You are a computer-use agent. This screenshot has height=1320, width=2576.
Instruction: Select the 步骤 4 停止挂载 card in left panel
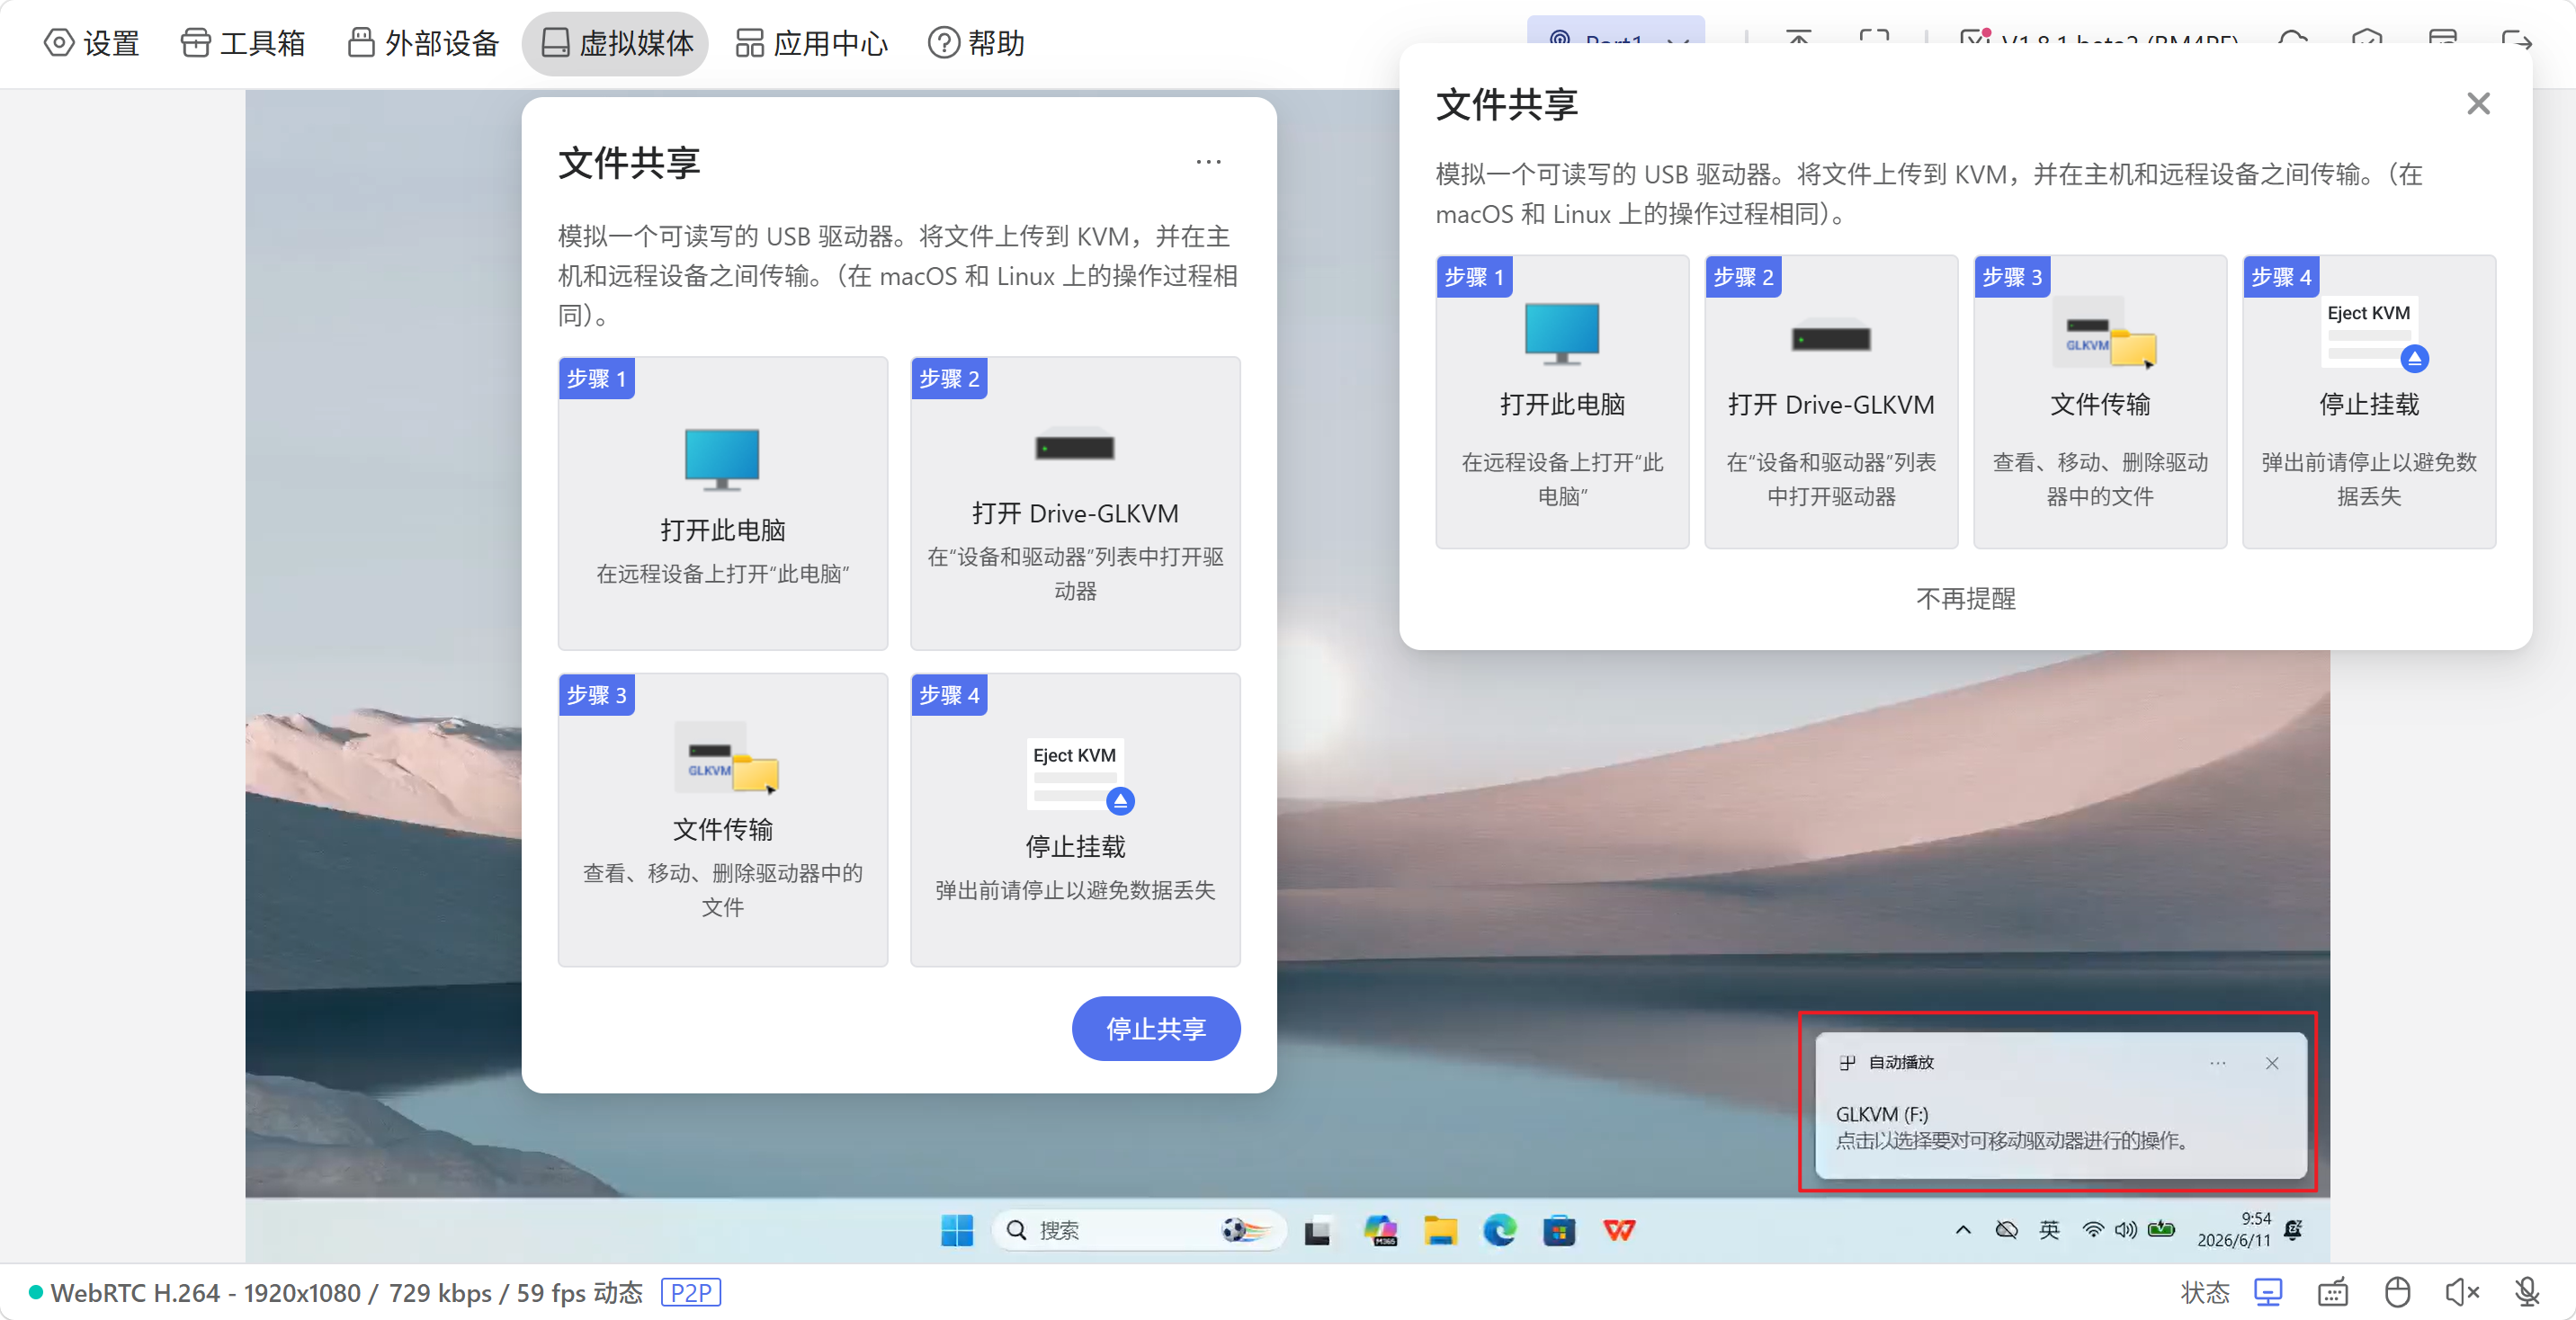1075,819
